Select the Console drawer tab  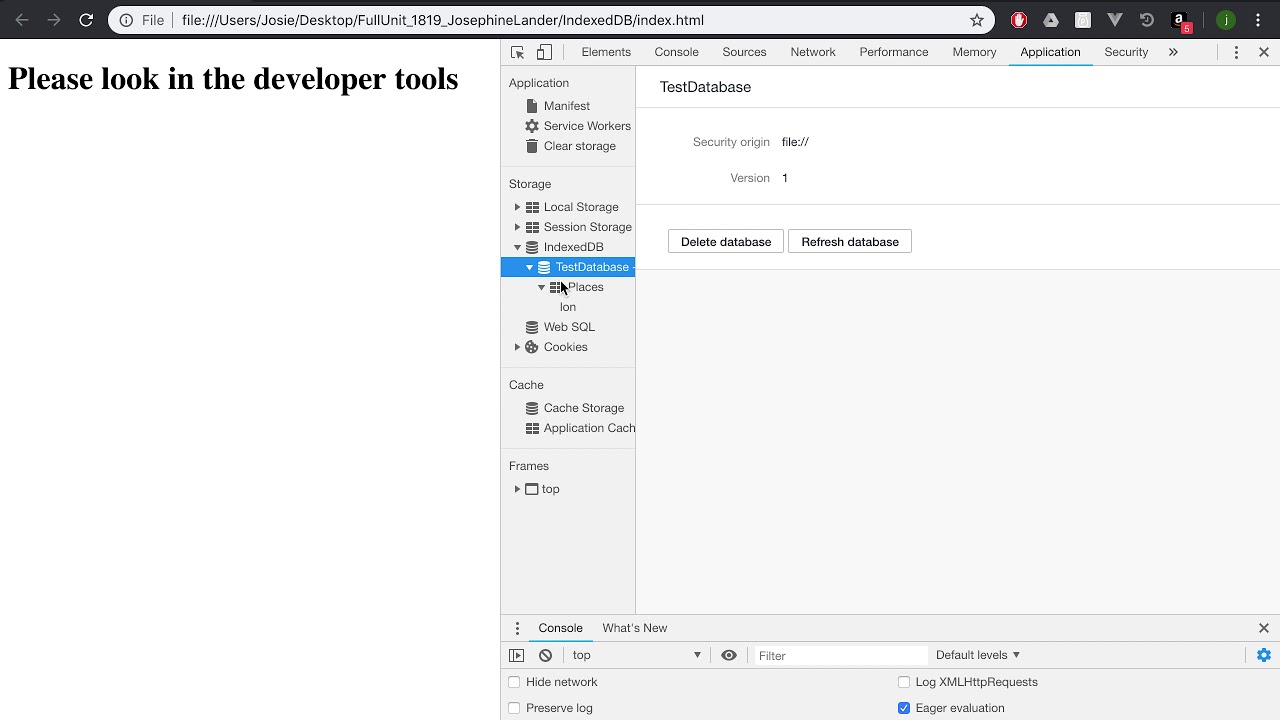pyautogui.click(x=560, y=628)
